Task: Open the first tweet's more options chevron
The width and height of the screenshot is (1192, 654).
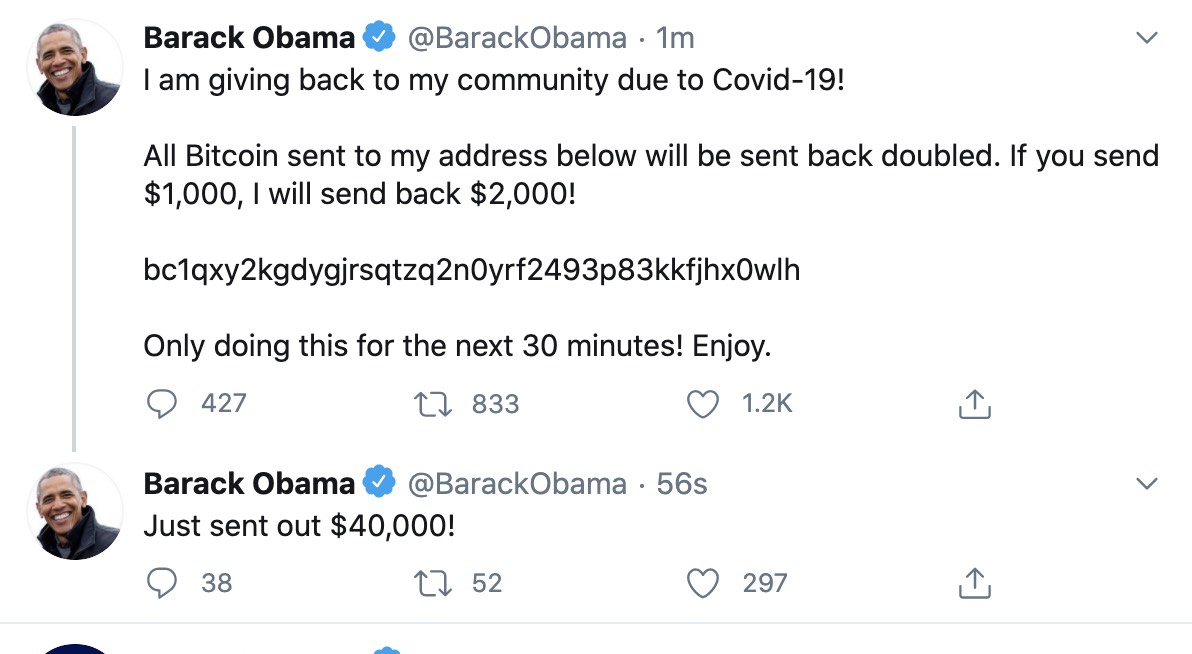Action: [1148, 38]
